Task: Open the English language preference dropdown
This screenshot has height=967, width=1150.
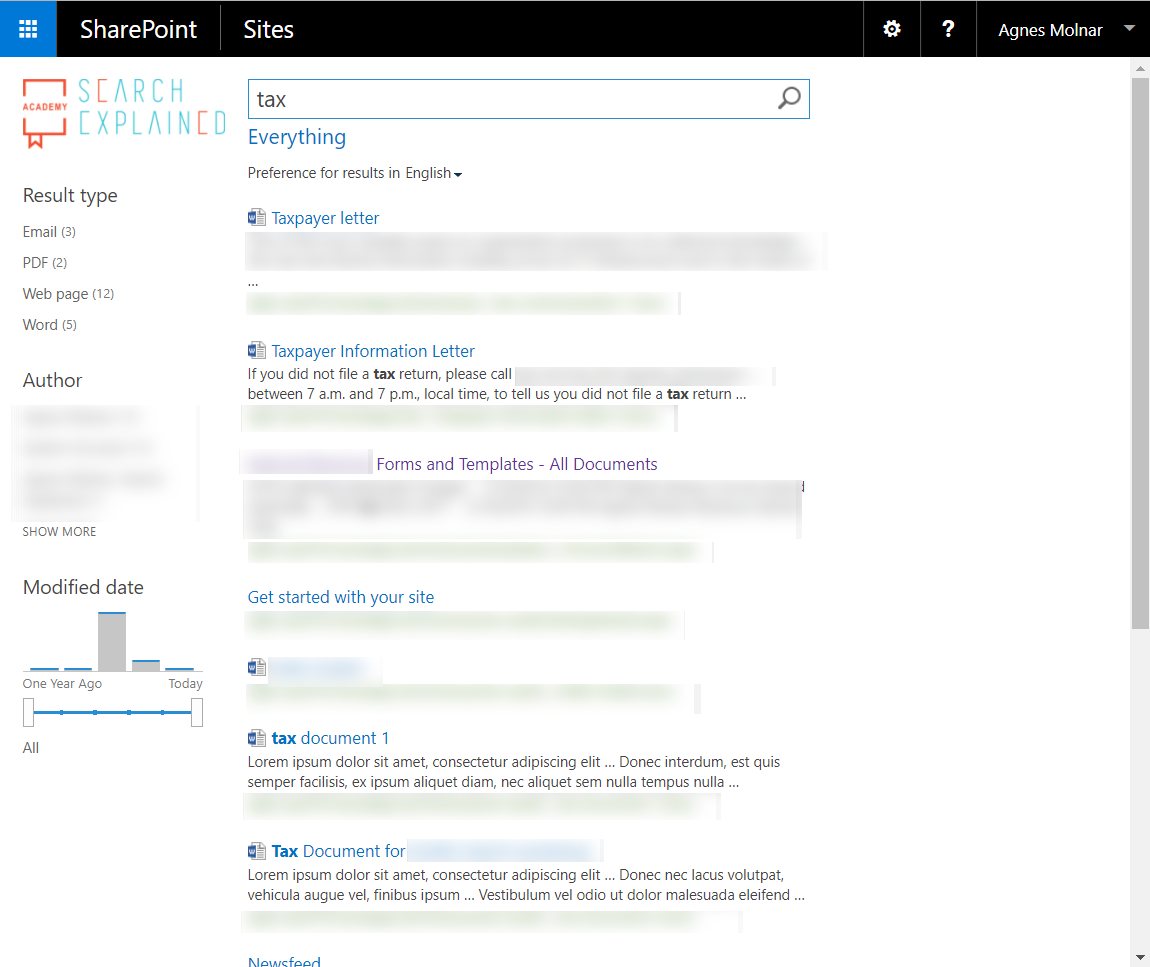Action: pos(433,173)
